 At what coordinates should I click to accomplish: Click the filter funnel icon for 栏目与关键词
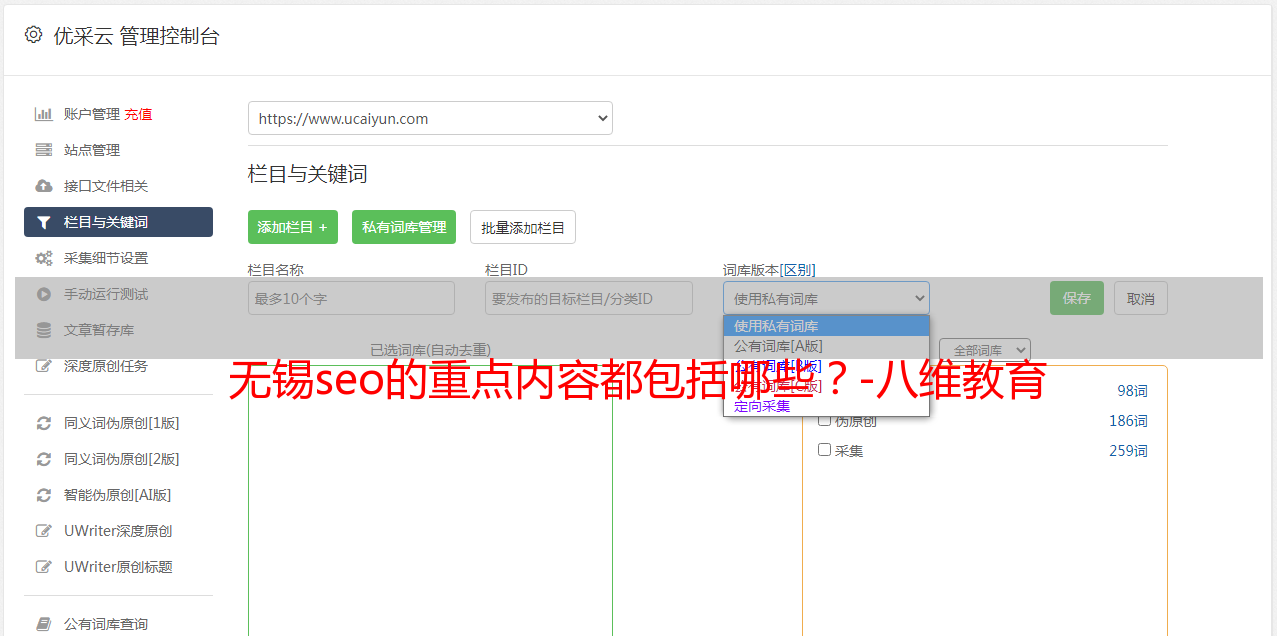pyautogui.click(x=43, y=222)
